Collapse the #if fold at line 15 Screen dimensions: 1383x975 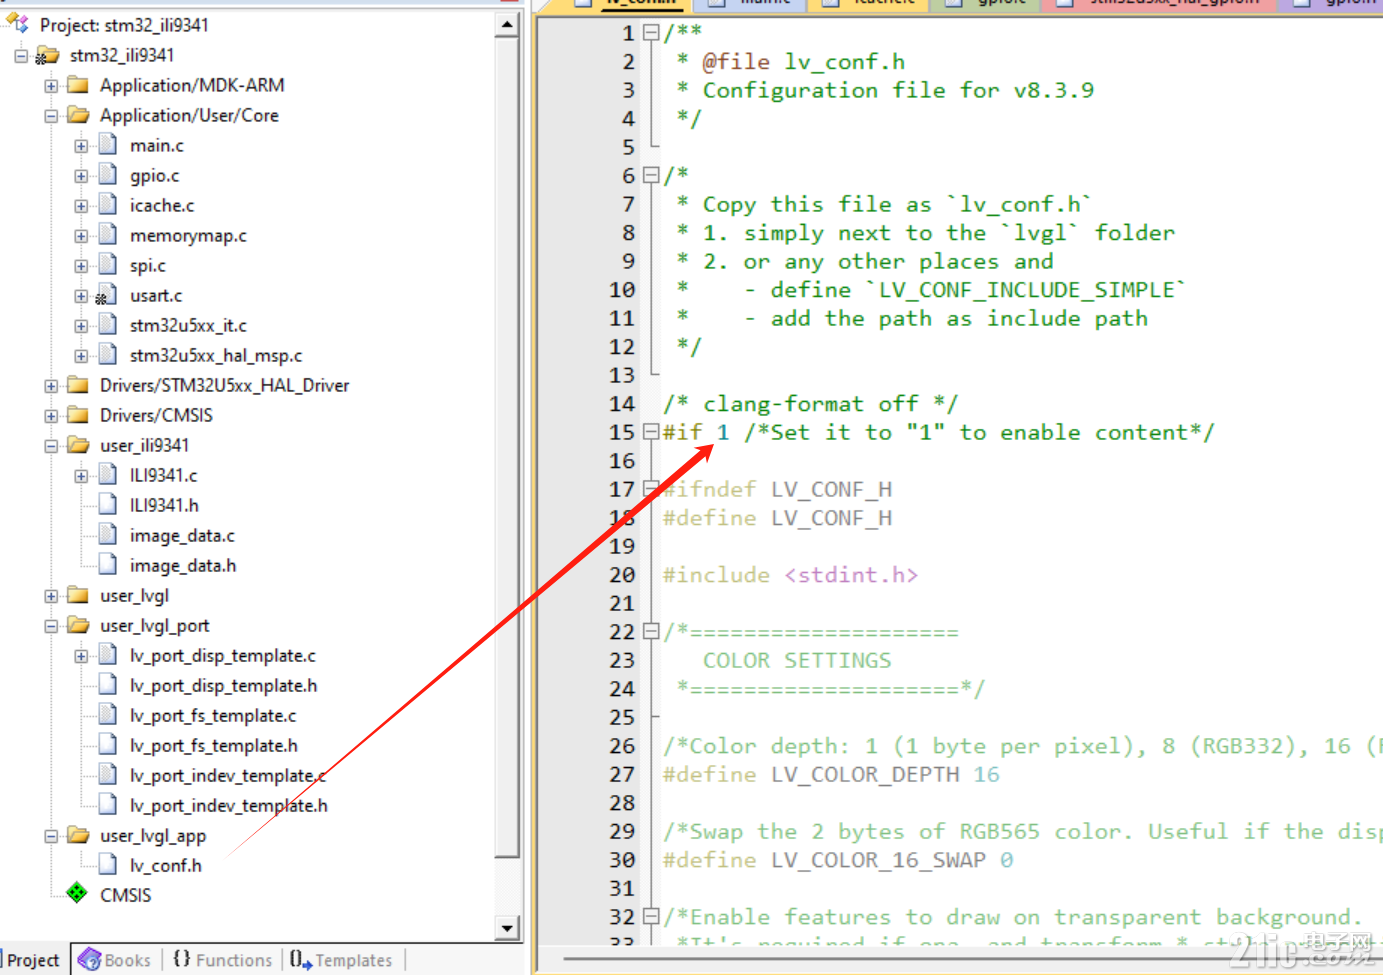tap(651, 433)
